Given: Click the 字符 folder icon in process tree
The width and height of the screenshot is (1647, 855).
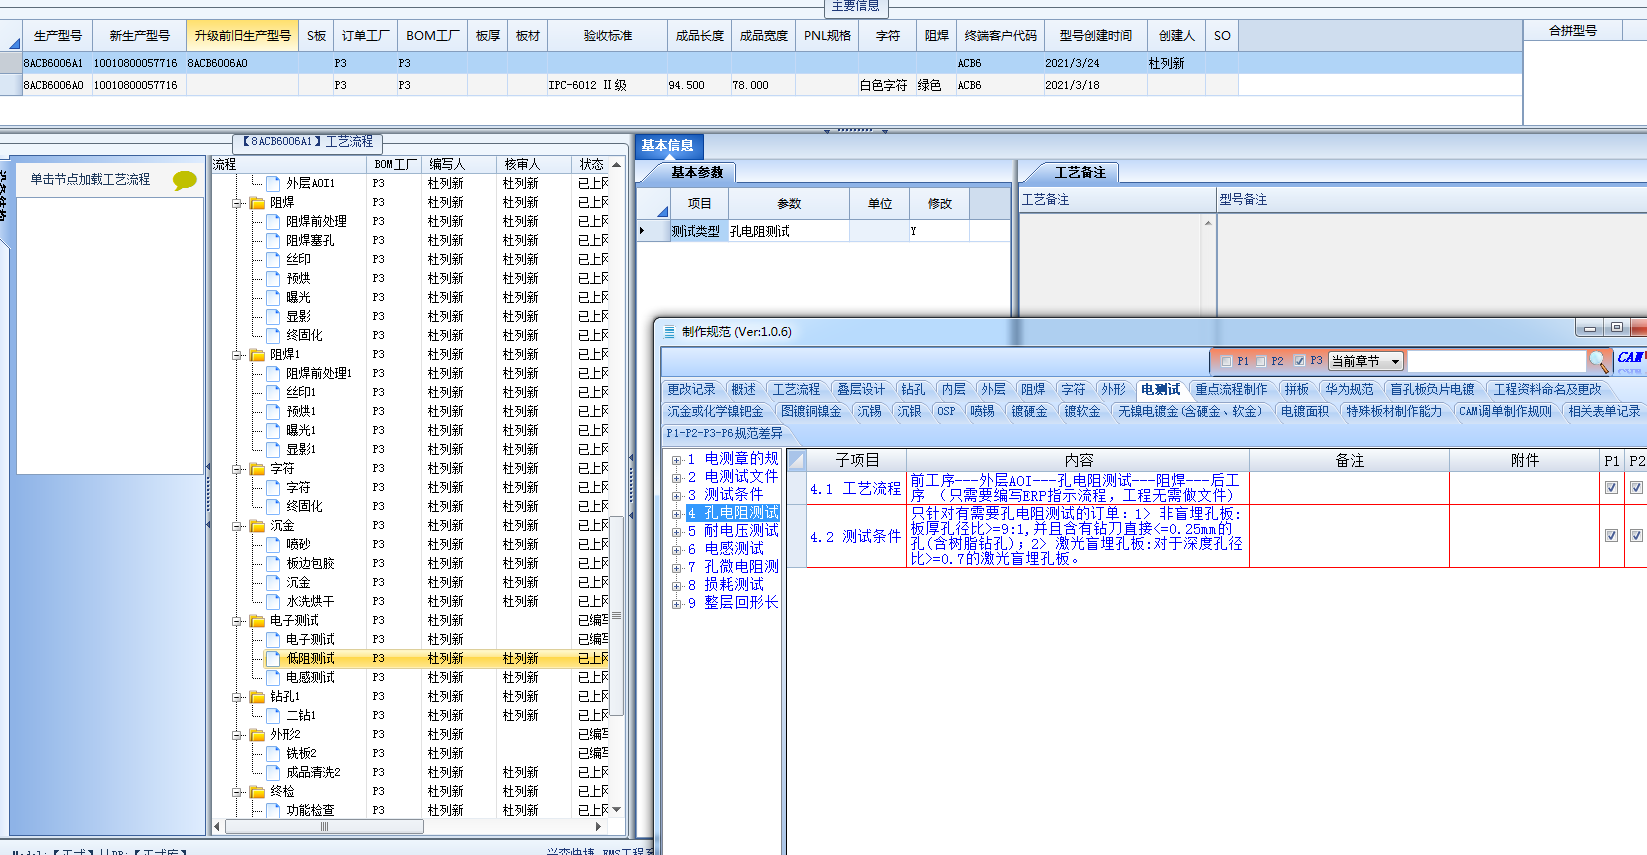Looking at the screenshot, I should [x=257, y=468].
